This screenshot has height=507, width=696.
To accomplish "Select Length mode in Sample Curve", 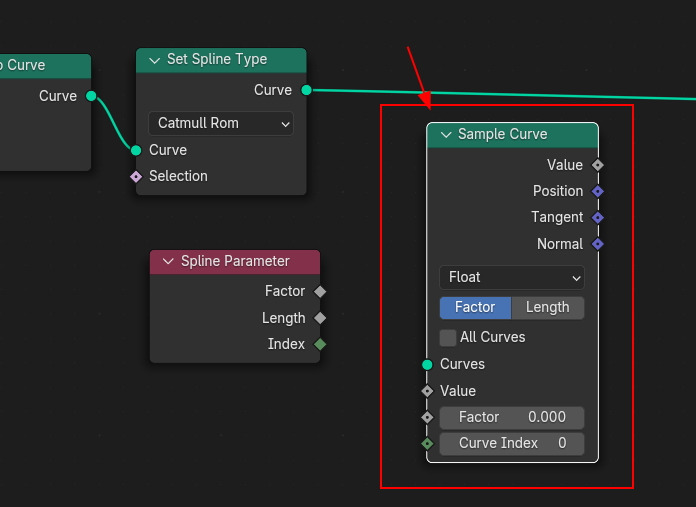I will (548, 307).
